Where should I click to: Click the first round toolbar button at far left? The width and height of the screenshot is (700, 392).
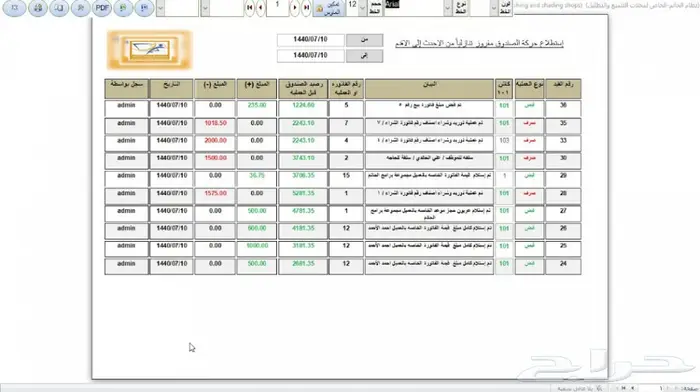[15, 8]
